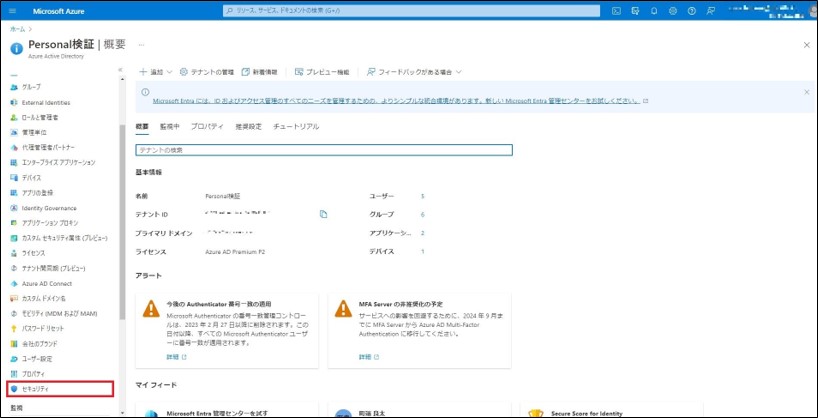
Task: Click the ロールと管理者 sidebar icon
Action: tap(14, 117)
